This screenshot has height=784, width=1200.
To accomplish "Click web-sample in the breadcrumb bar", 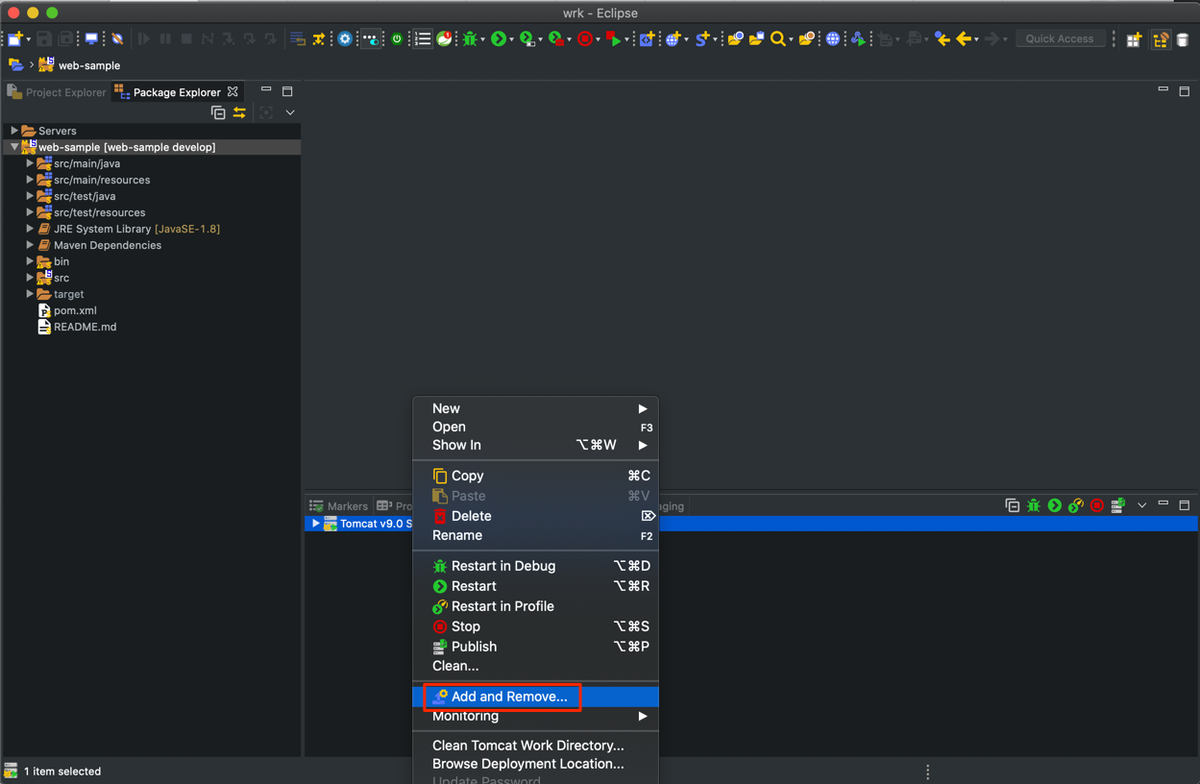I will pyautogui.click(x=89, y=66).
